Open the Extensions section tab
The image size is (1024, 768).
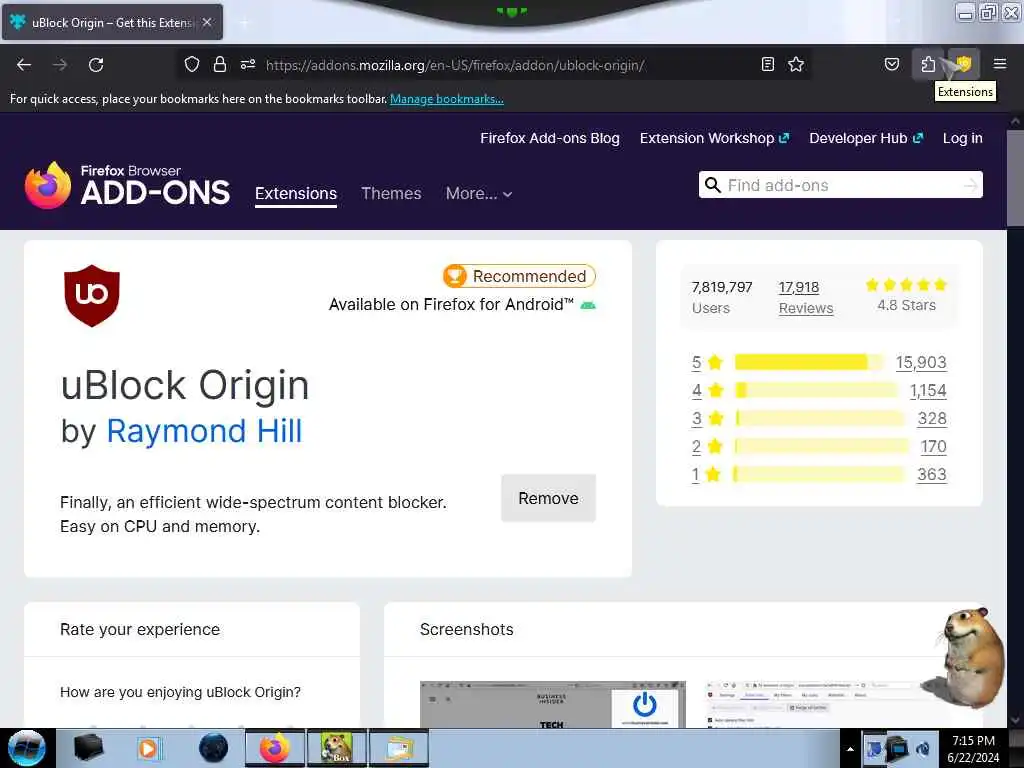(296, 193)
